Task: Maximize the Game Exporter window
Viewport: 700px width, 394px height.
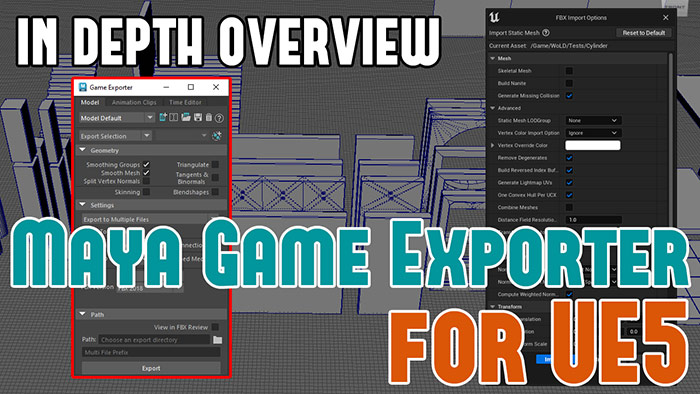Action: 191,87
